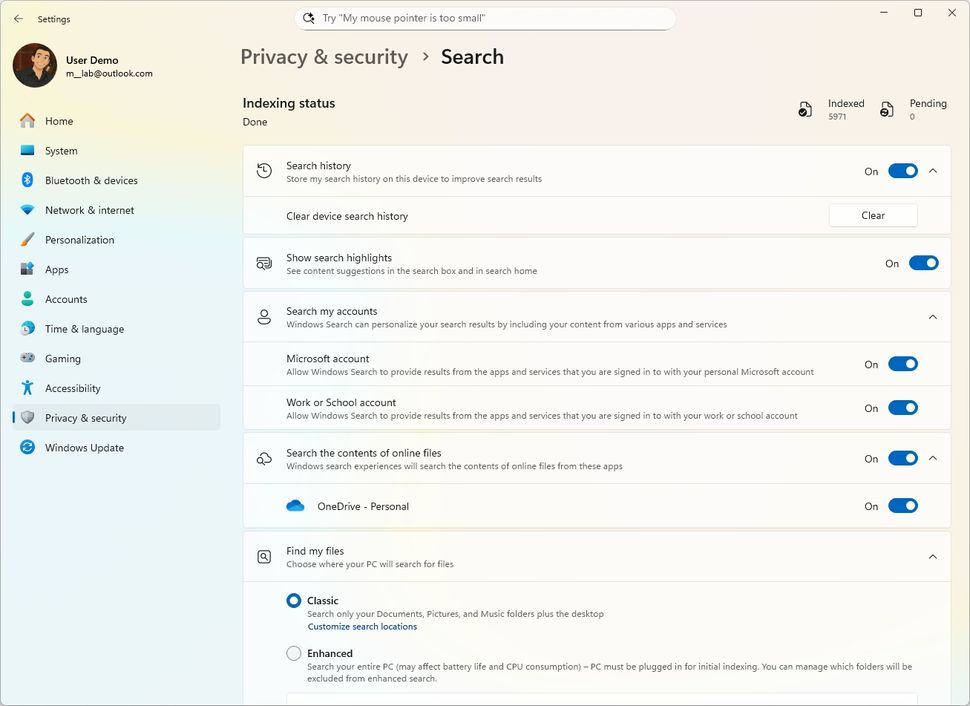Viewport: 970px width, 706px height.
Task: Select the Enhanced search radio button
Action: pyautogui.click(x=294, y=654)
